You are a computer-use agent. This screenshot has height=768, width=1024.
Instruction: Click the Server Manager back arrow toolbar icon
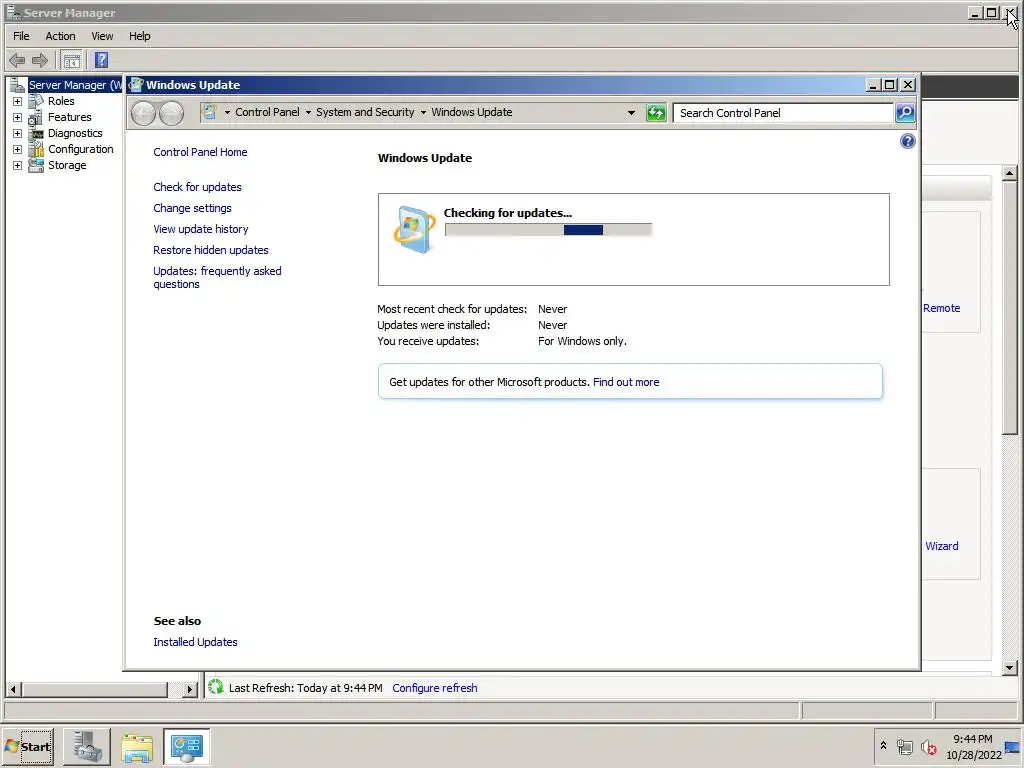tap(17, 61)
